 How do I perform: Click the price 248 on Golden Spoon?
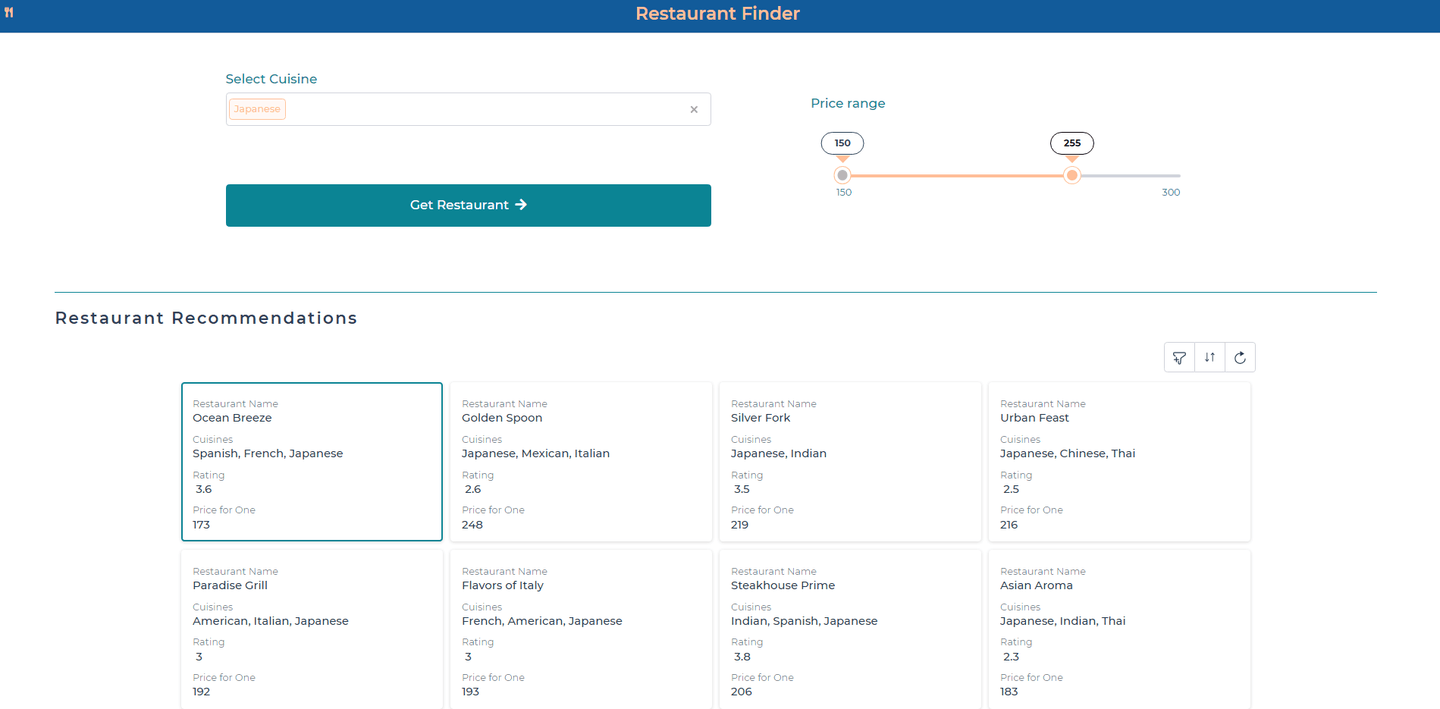[x=472, y=525]
